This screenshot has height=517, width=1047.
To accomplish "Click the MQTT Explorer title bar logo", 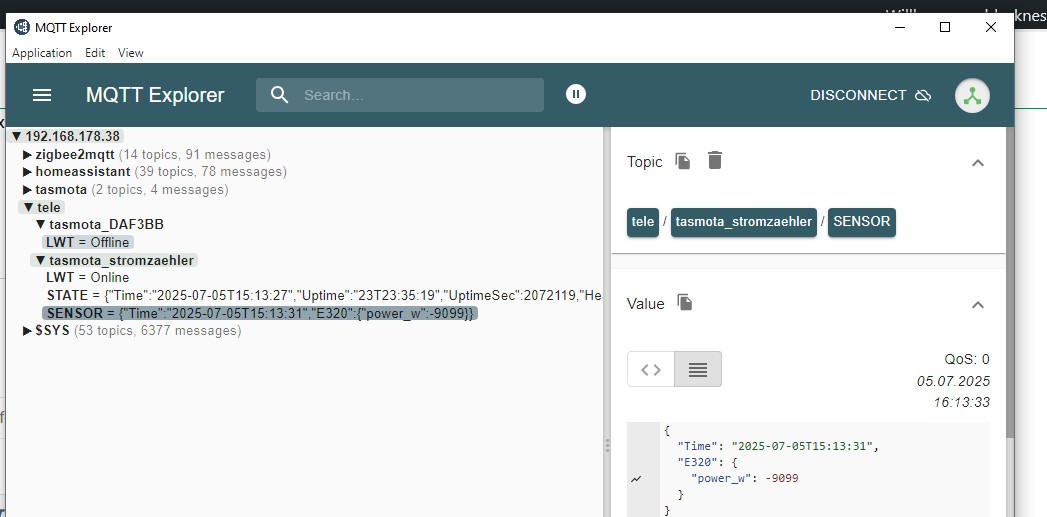I will click(x=22, y=27).
